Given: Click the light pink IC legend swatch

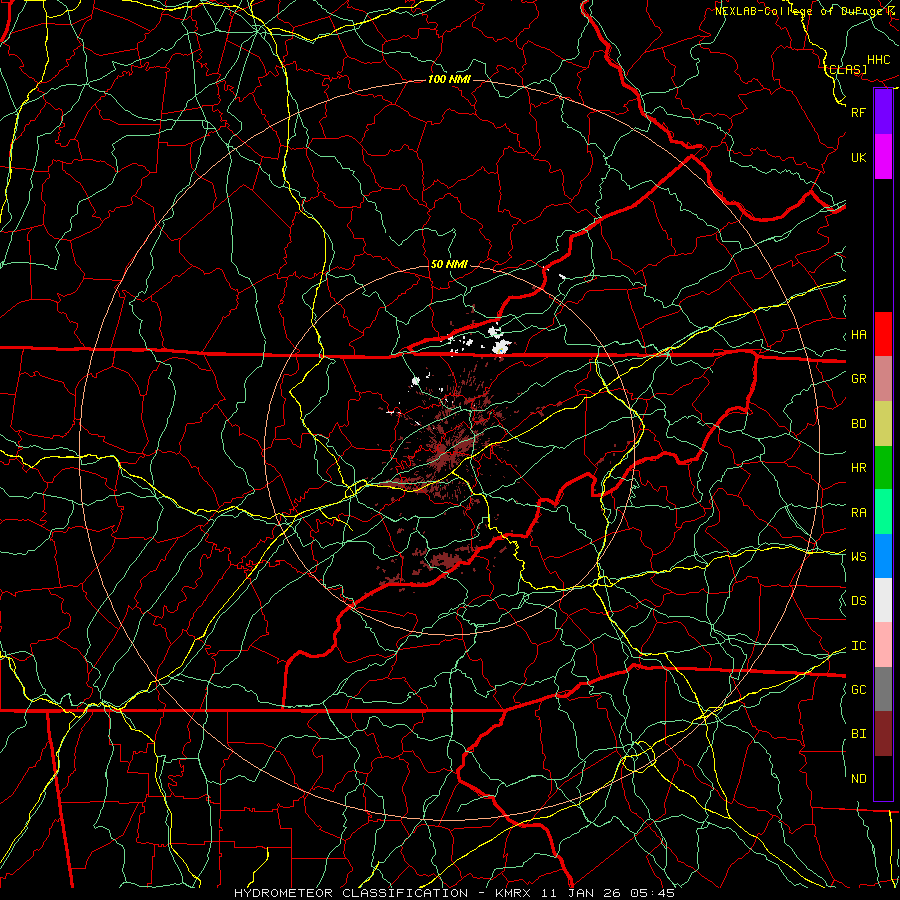Looking at the screenshot, I should pos(883,645).
